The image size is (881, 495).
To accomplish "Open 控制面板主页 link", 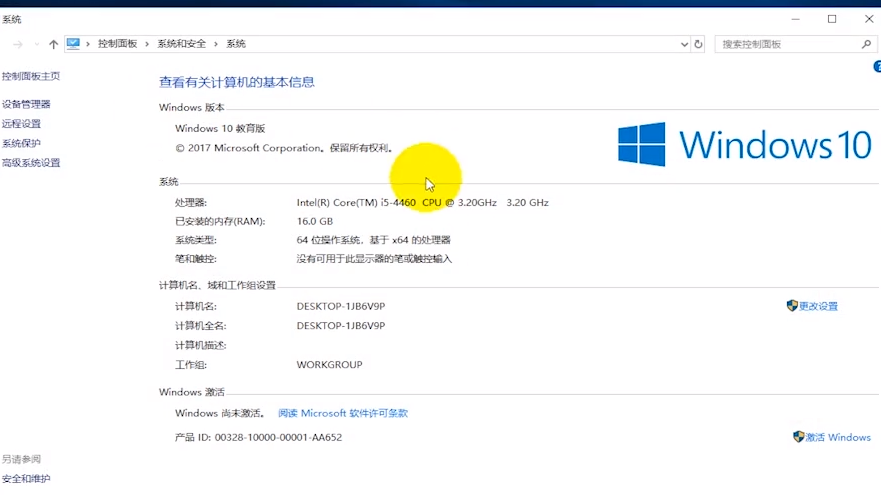I will 31,76.
